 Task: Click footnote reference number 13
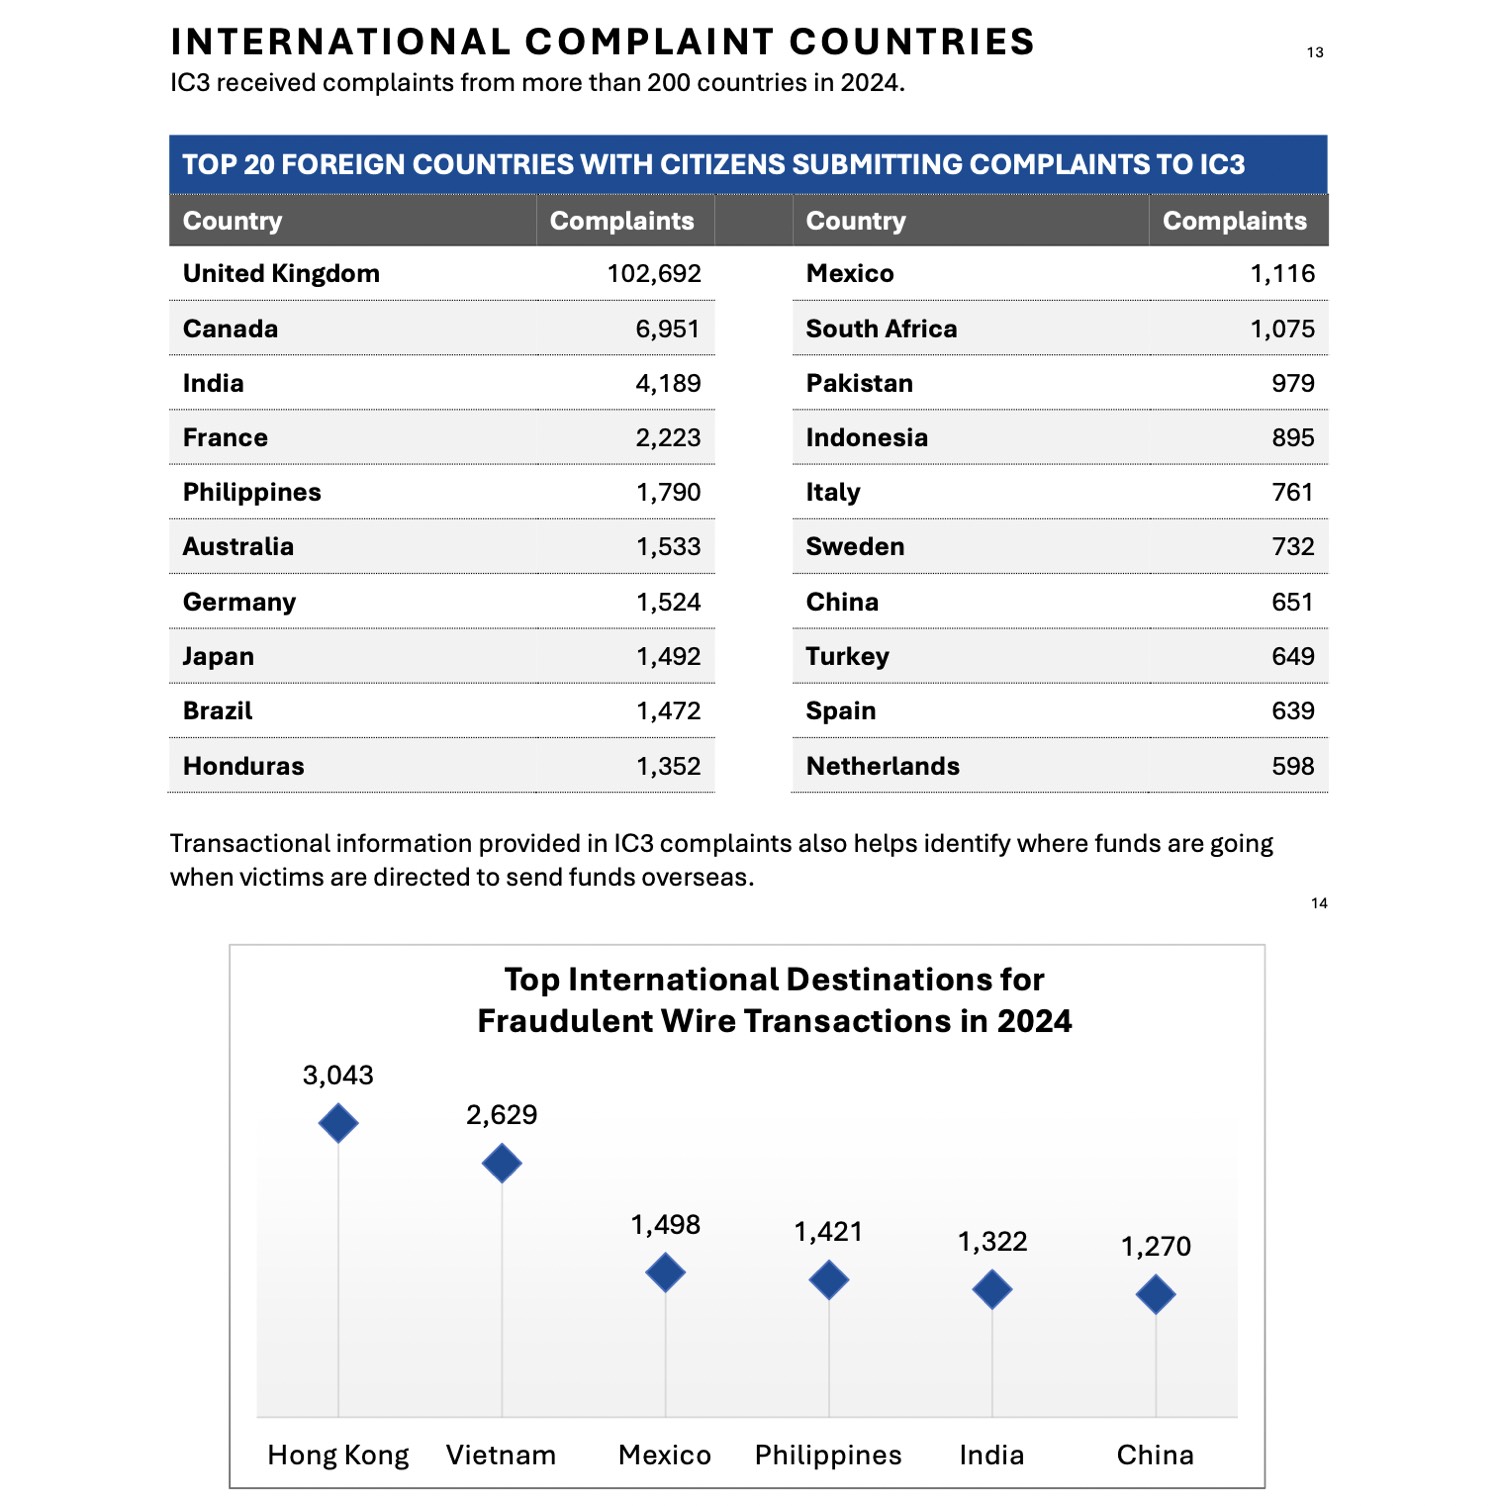pos(1315,52)
